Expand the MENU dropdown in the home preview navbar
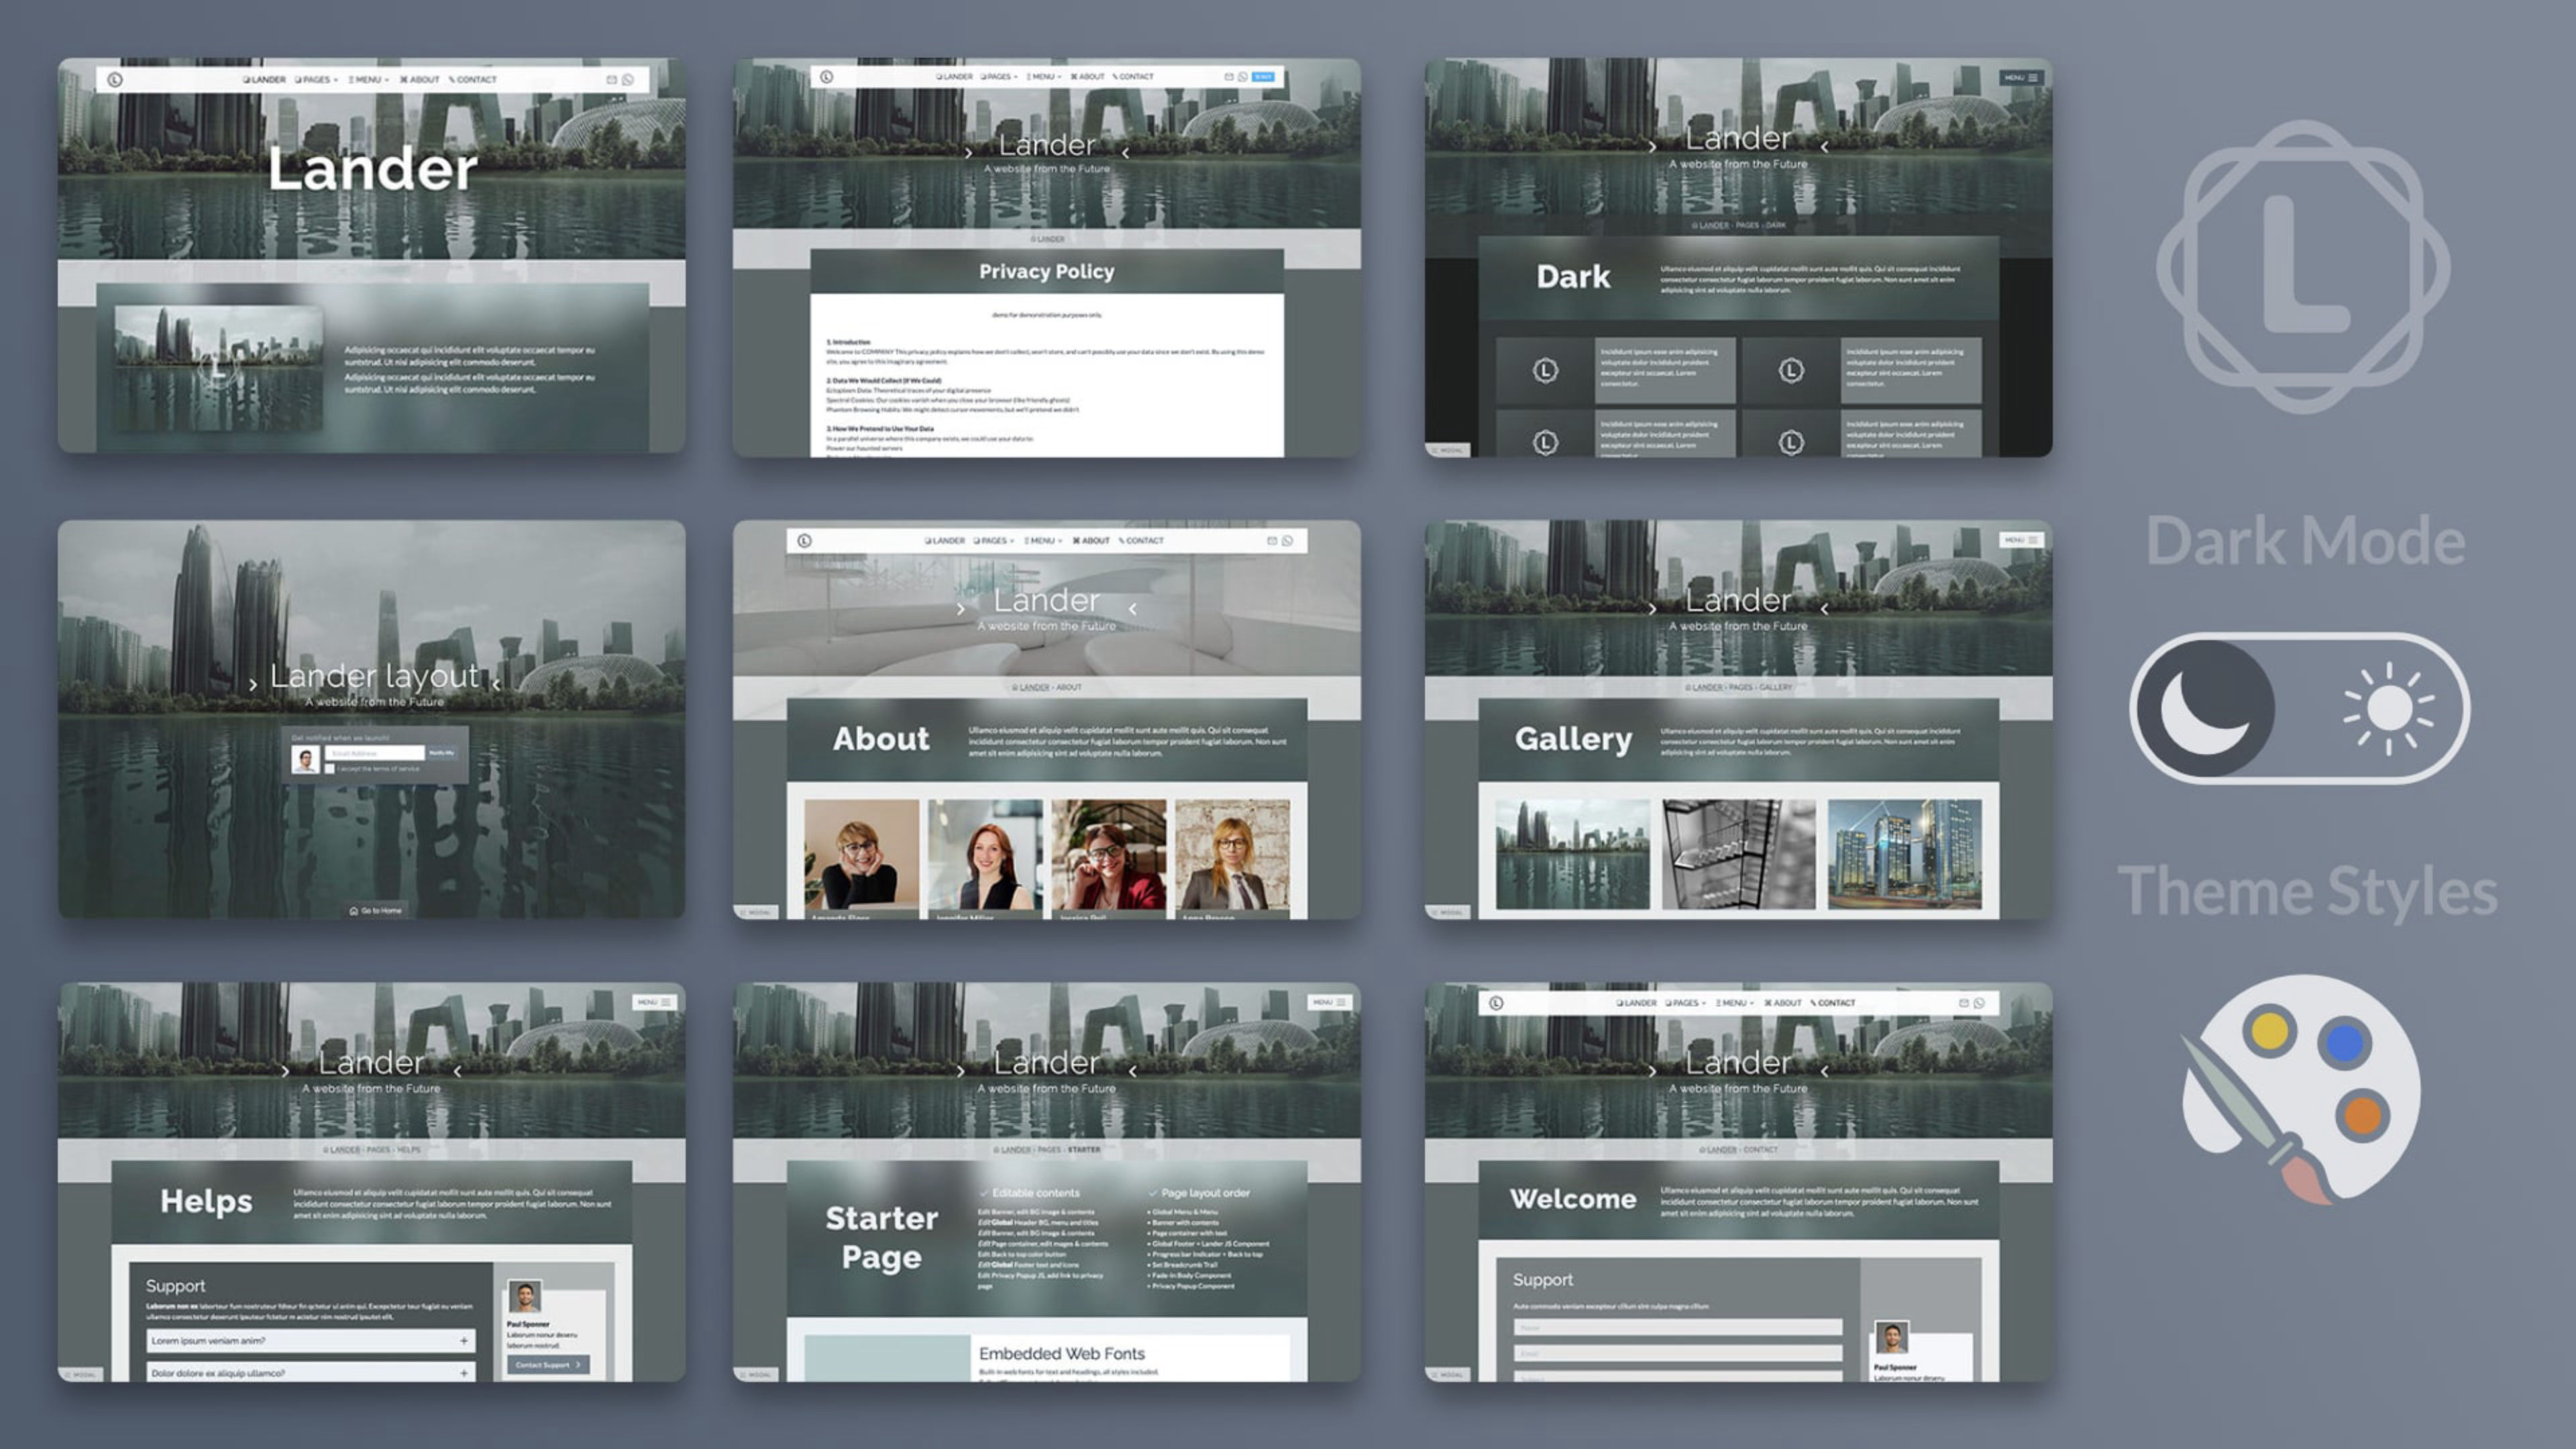 (368, 79)
